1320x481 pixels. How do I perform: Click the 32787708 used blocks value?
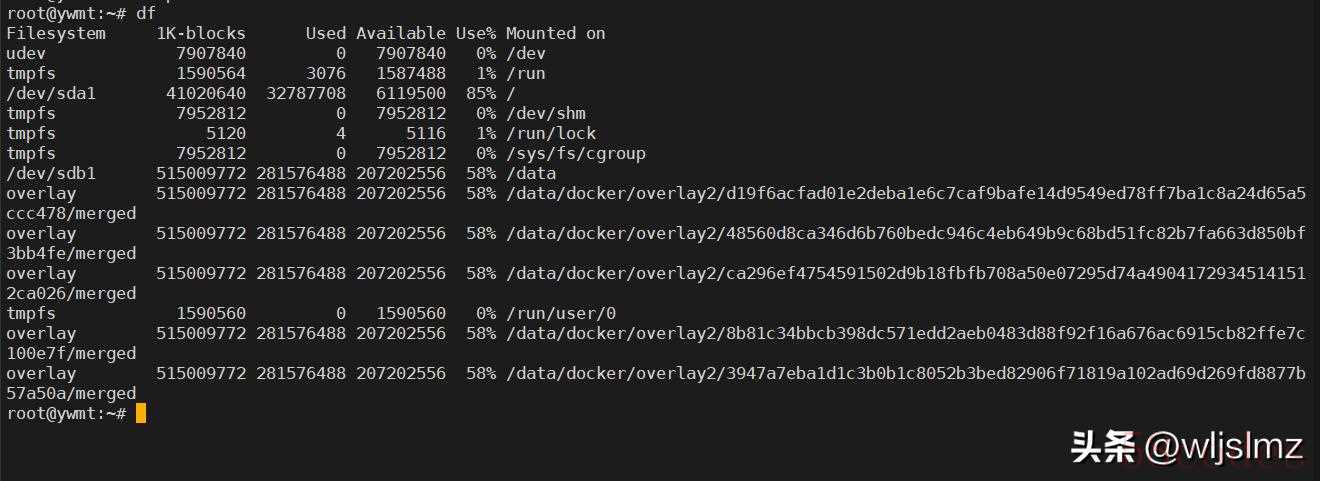306,93
